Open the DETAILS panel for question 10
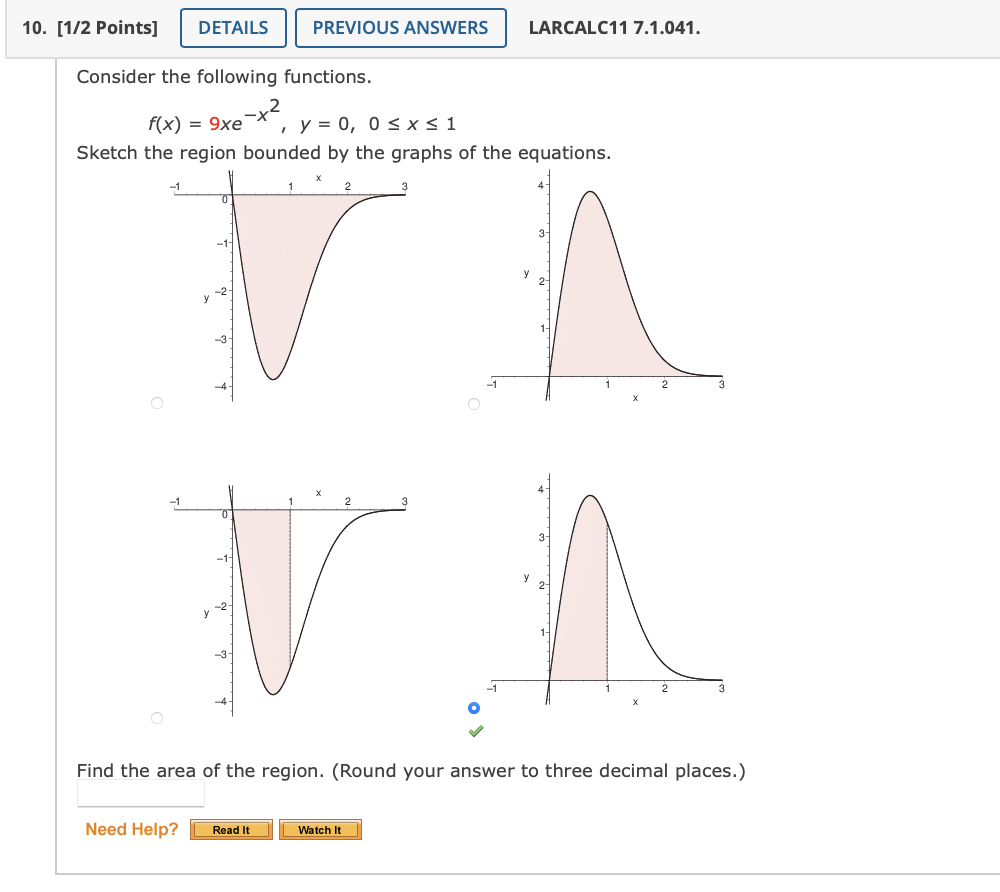 click(x=233, y=27)
